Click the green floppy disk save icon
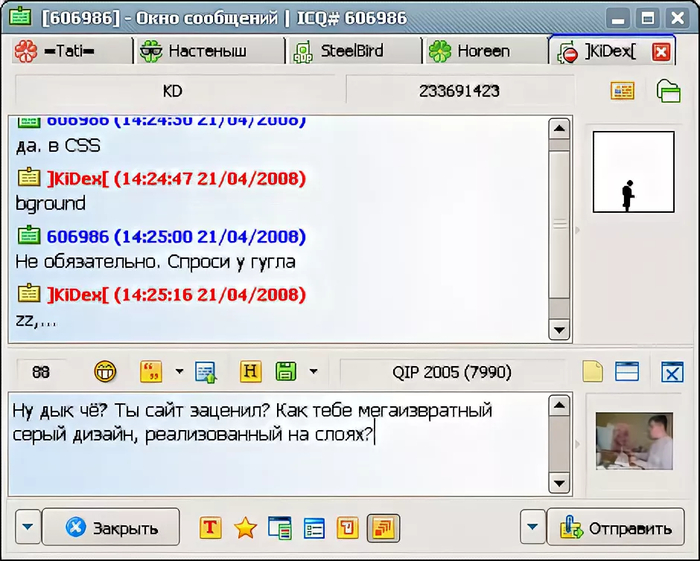 pos(286,372)
